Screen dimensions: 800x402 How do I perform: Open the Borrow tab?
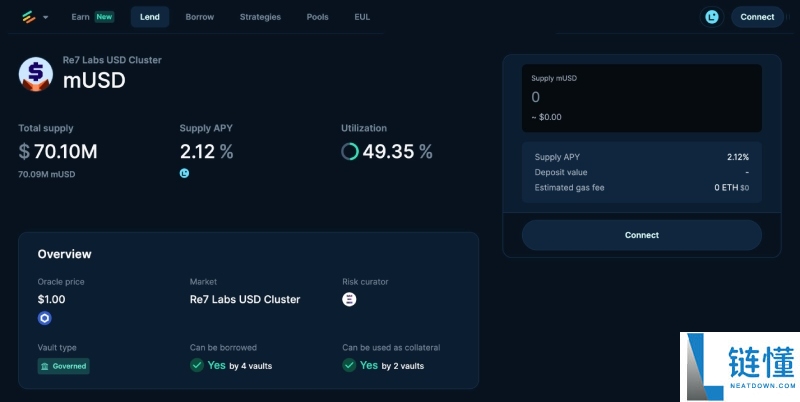click(199, 17)
